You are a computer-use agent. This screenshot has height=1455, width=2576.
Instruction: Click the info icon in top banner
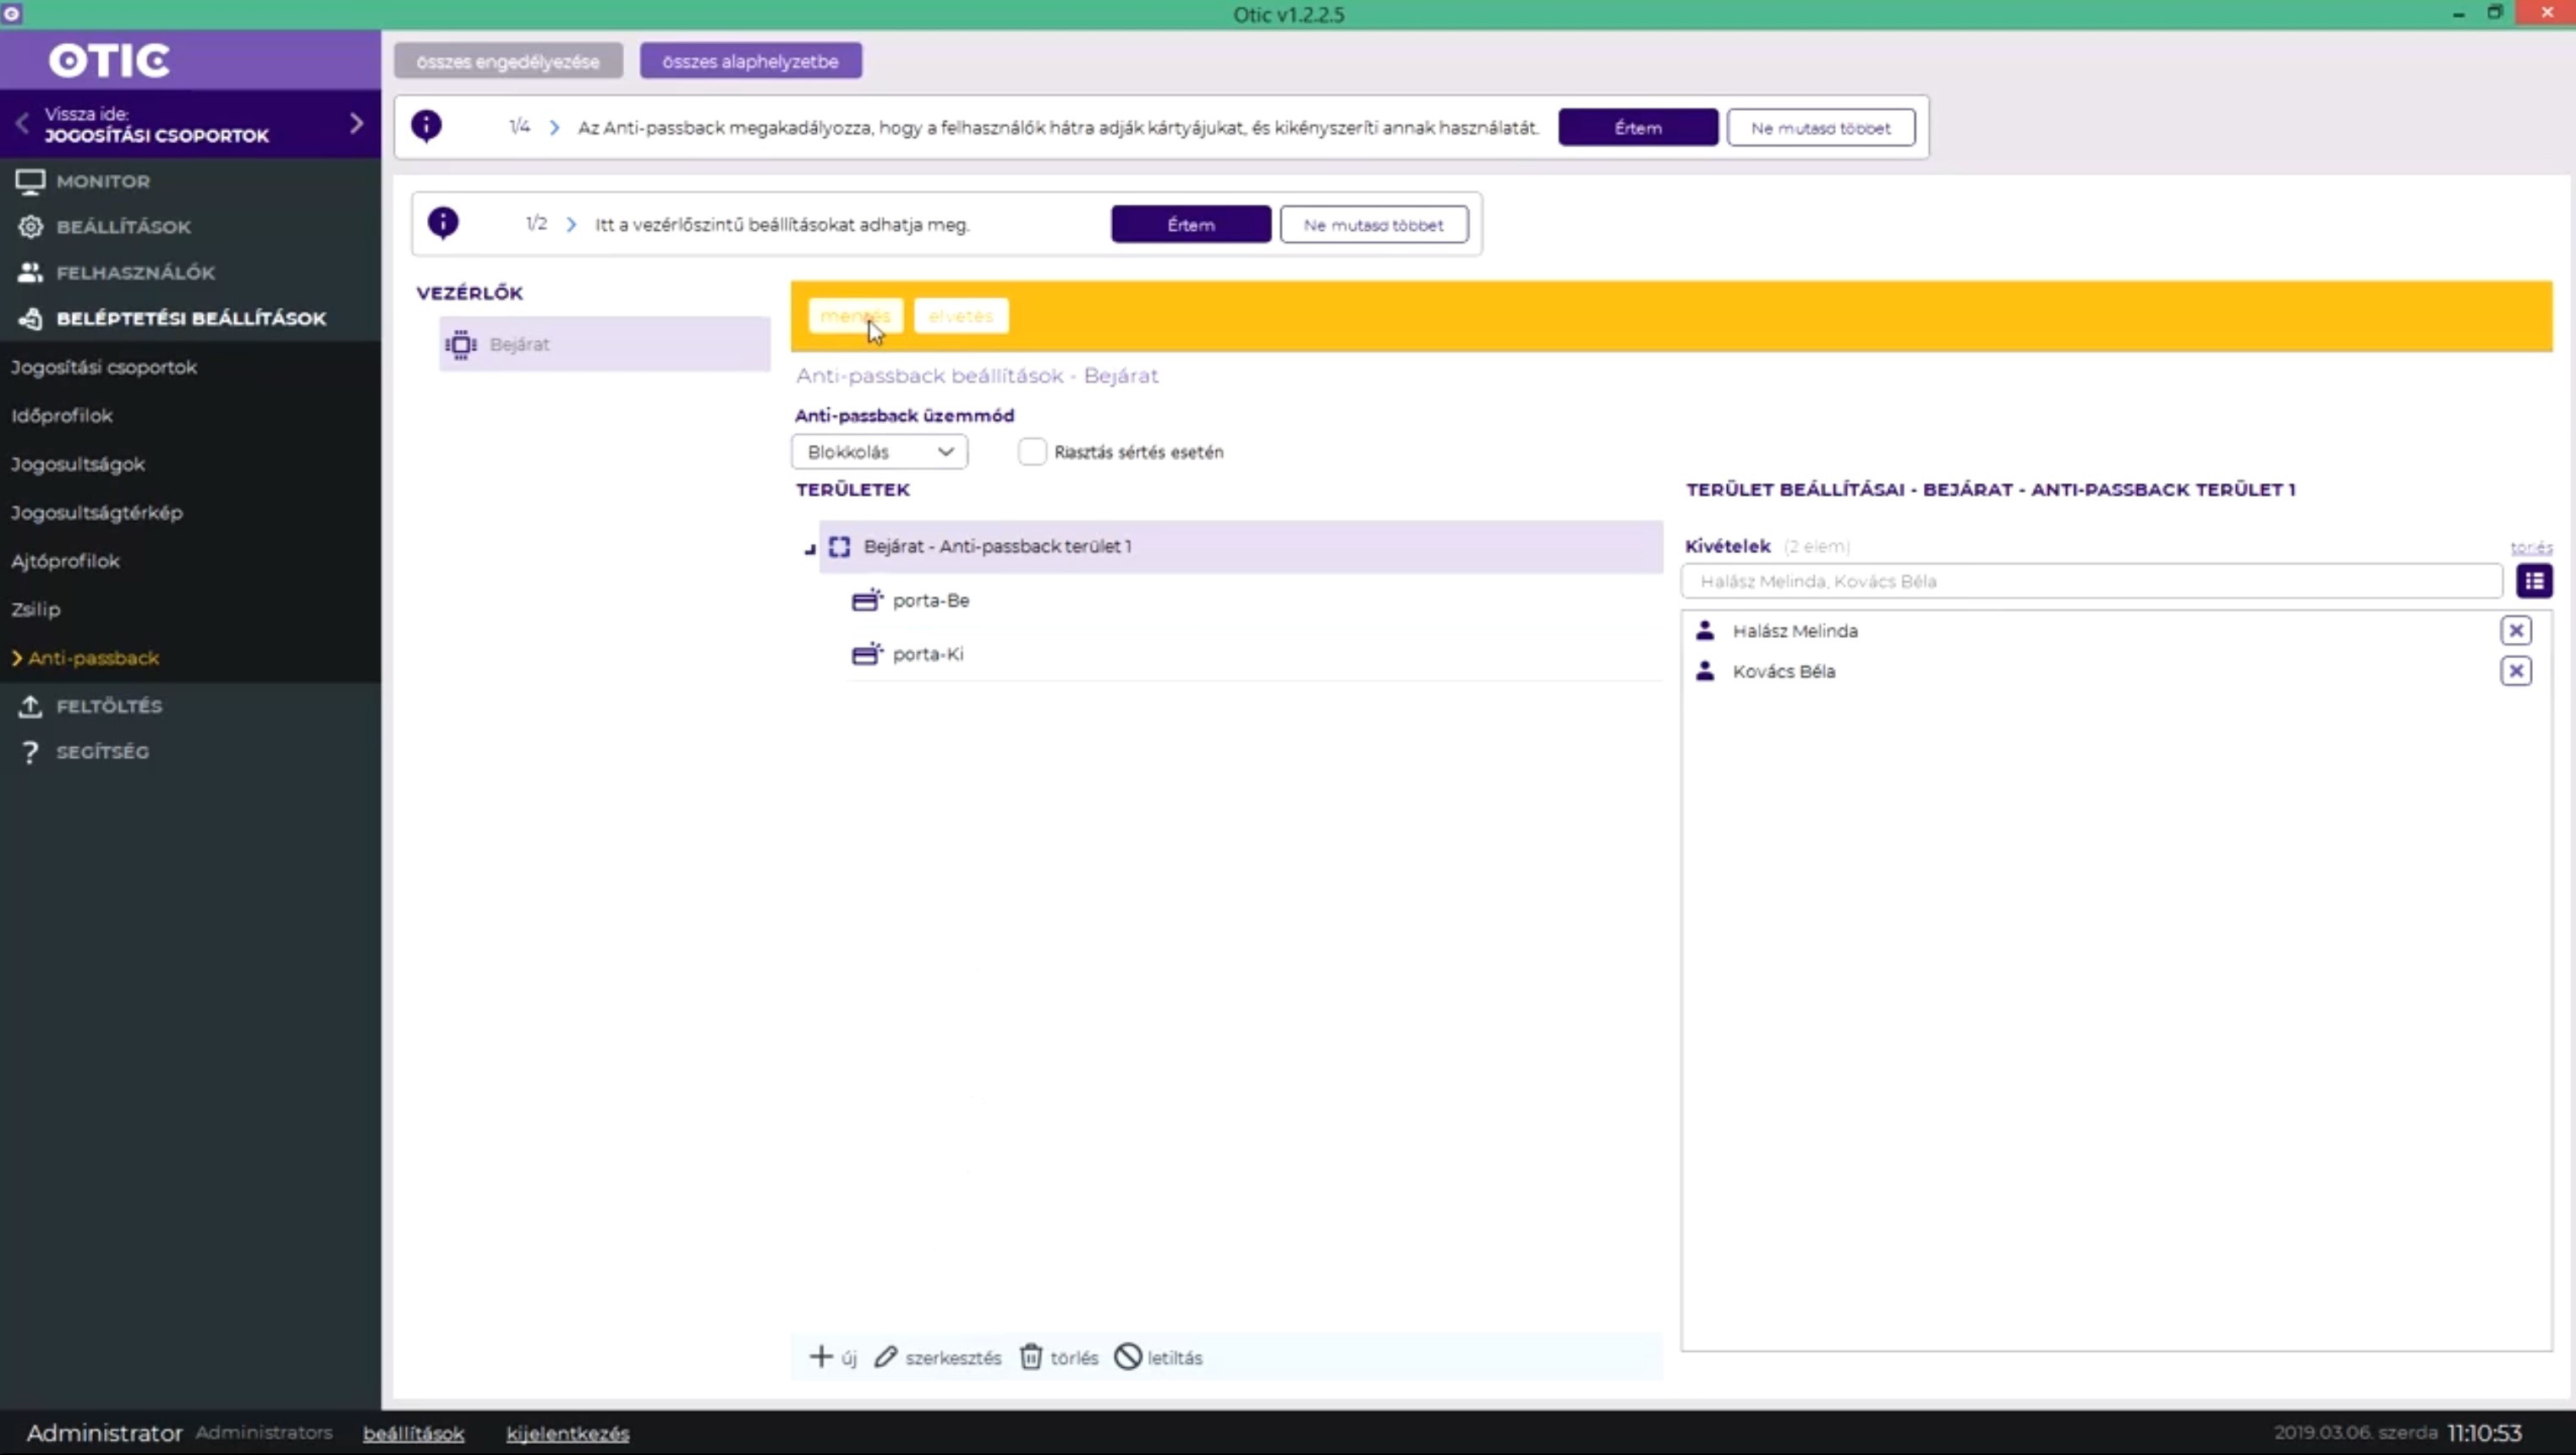click(427, 126)
